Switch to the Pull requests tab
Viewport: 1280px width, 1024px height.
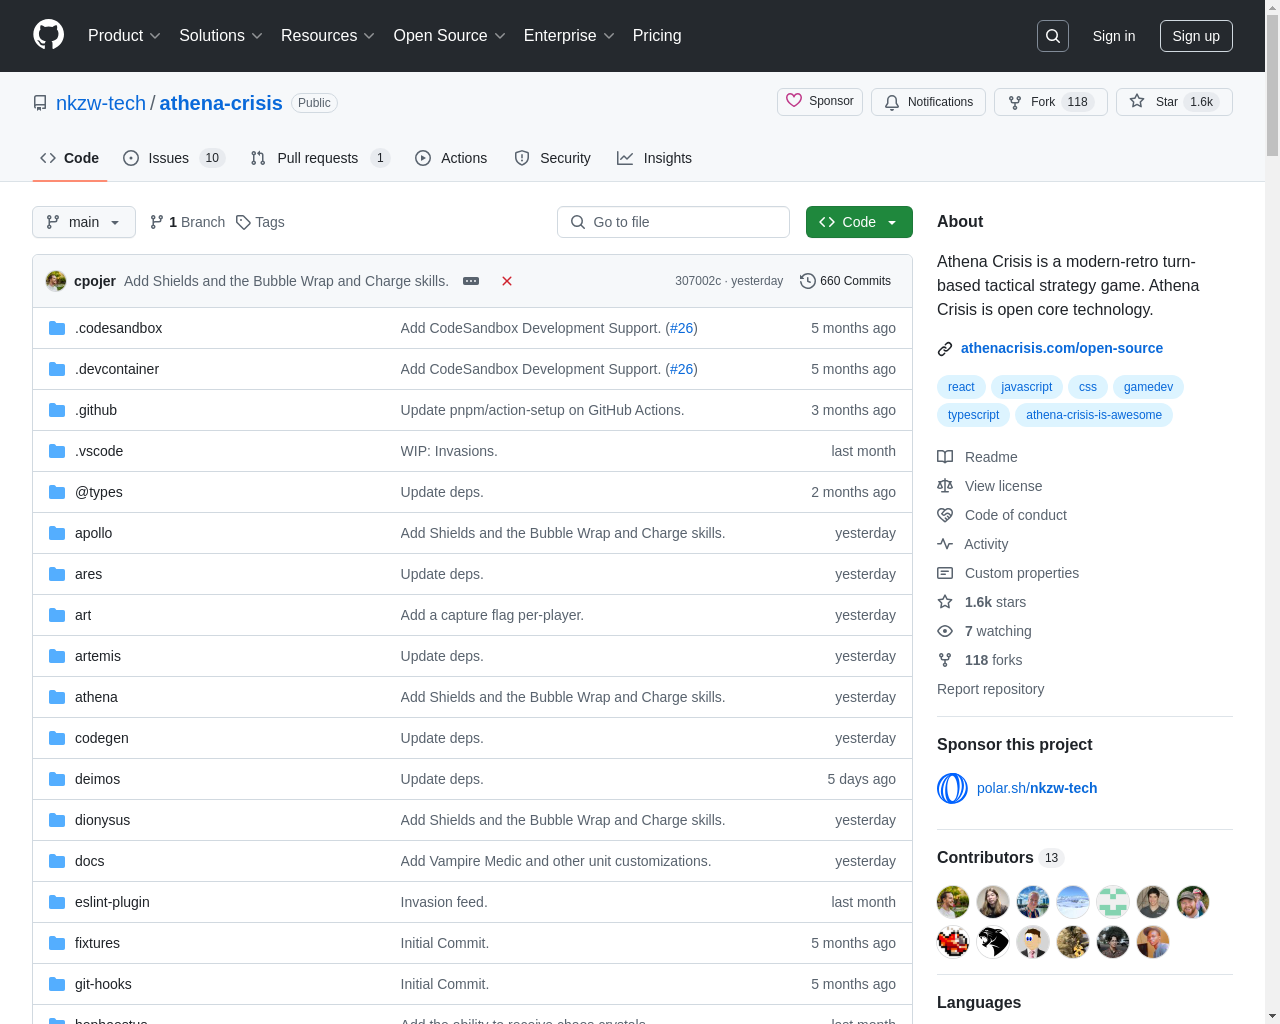320,158
